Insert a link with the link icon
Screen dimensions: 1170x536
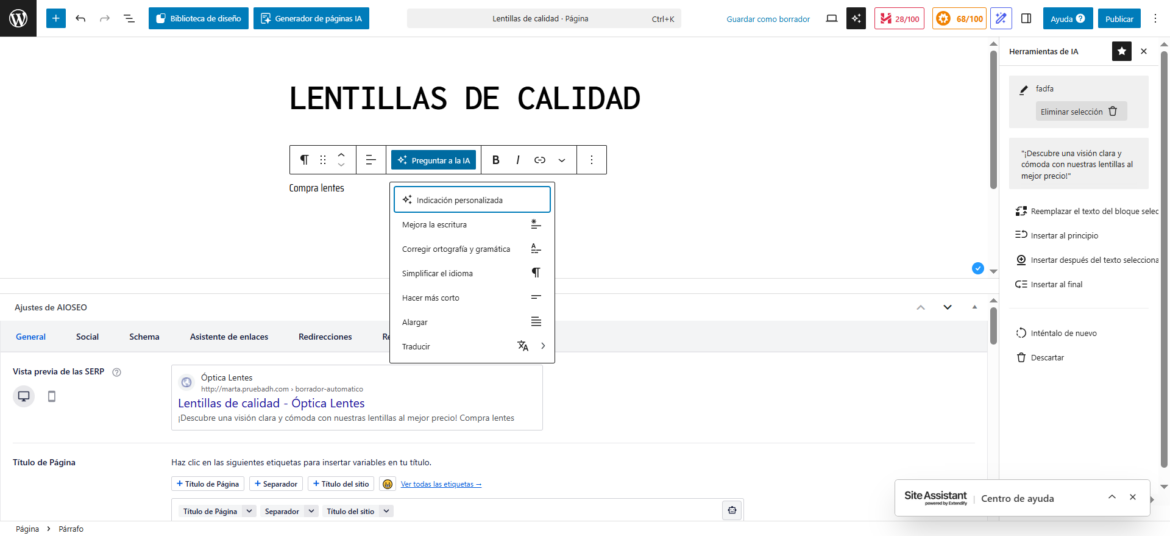540,160
